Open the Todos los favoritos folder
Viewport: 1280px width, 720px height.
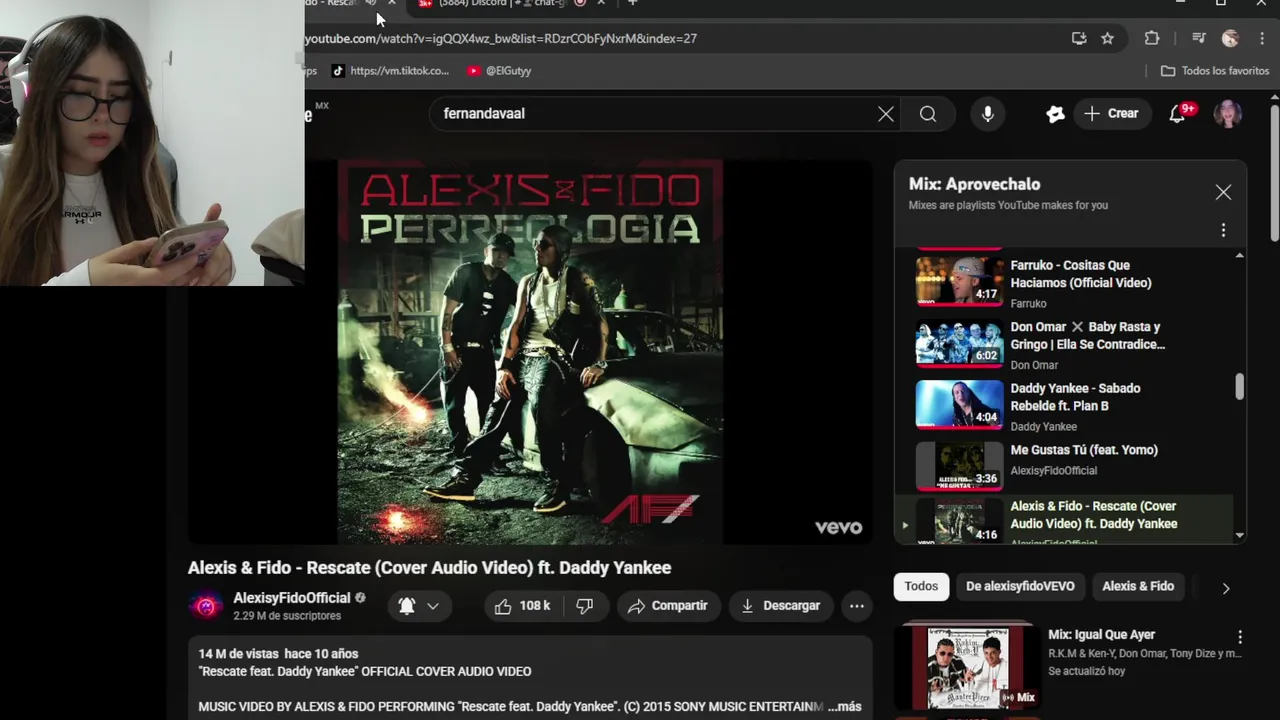1215,71
